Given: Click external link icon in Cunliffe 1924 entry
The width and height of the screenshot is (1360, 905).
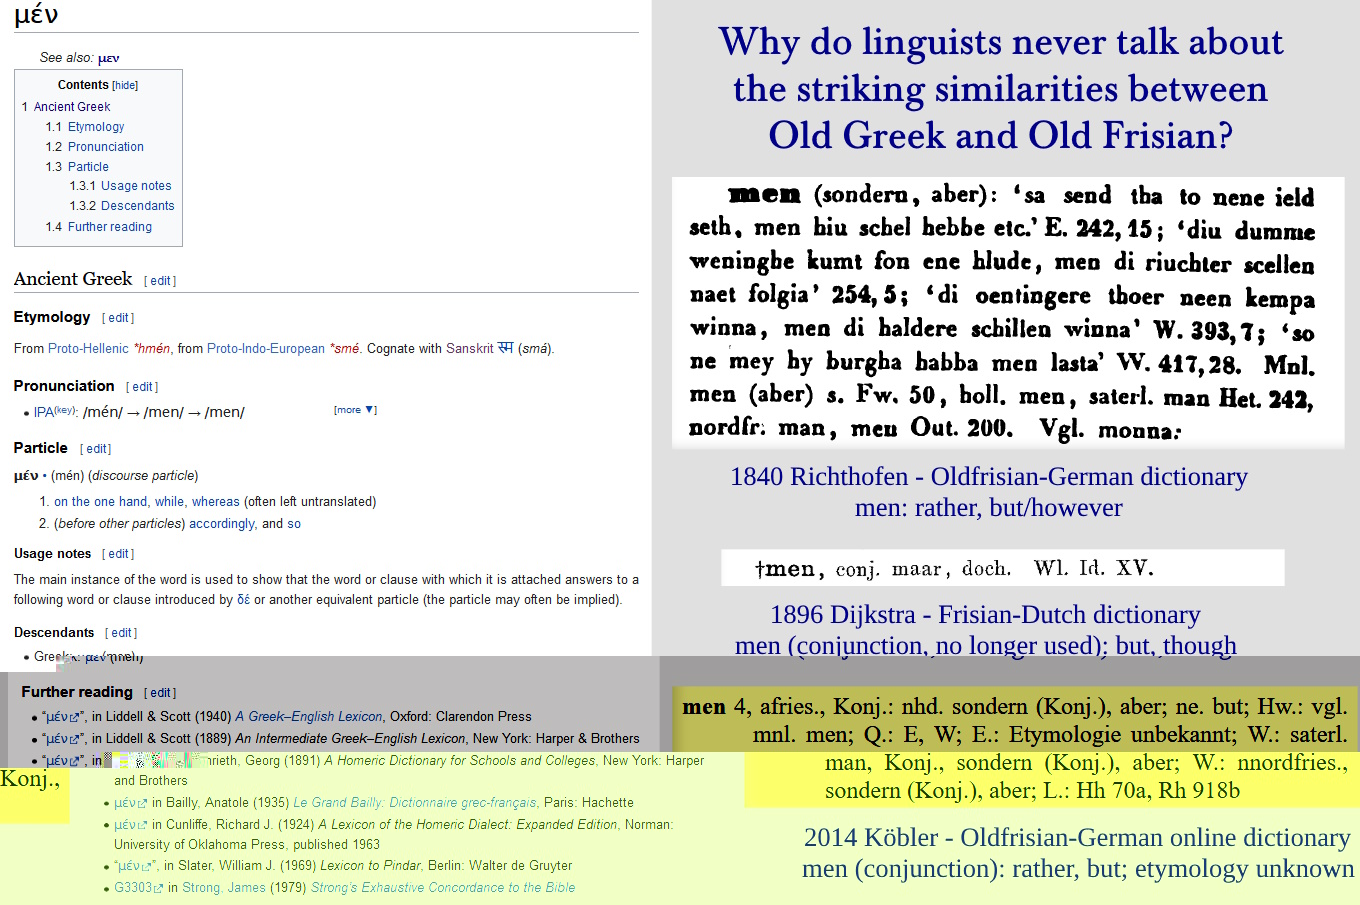Looking at the screenshot, I should coord(142,826).
